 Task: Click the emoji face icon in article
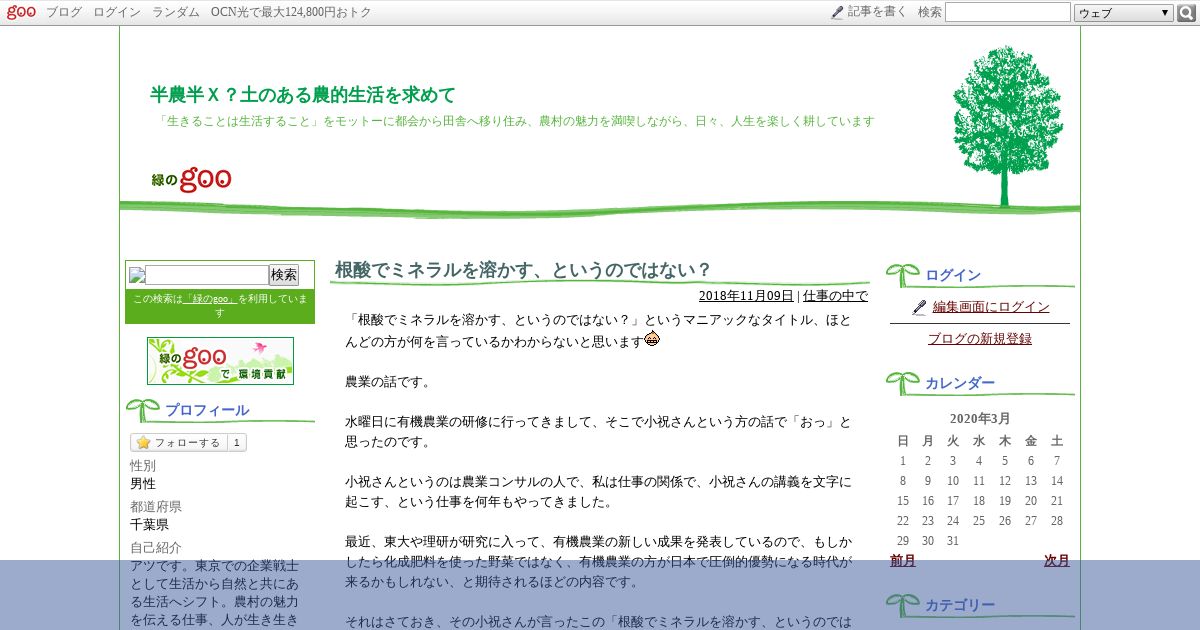click(652, 339)
